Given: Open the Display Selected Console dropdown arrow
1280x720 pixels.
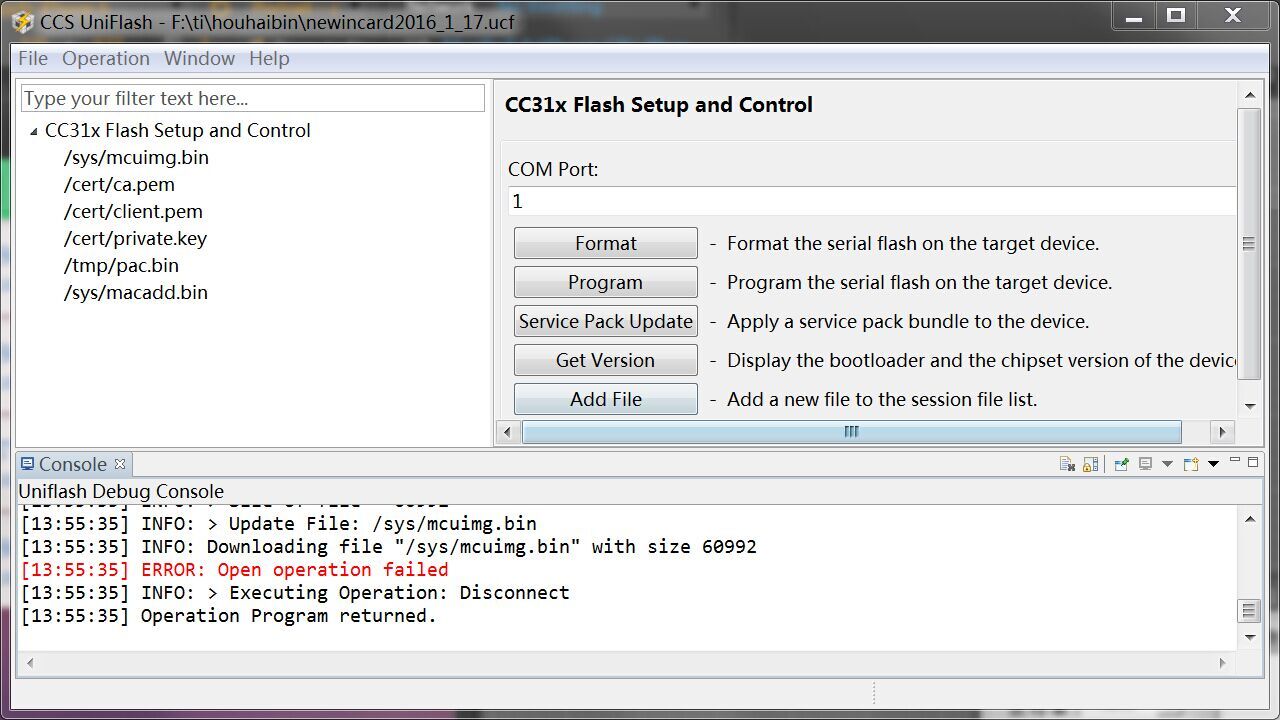Looking at the screenshot, I should point(1167,464).
